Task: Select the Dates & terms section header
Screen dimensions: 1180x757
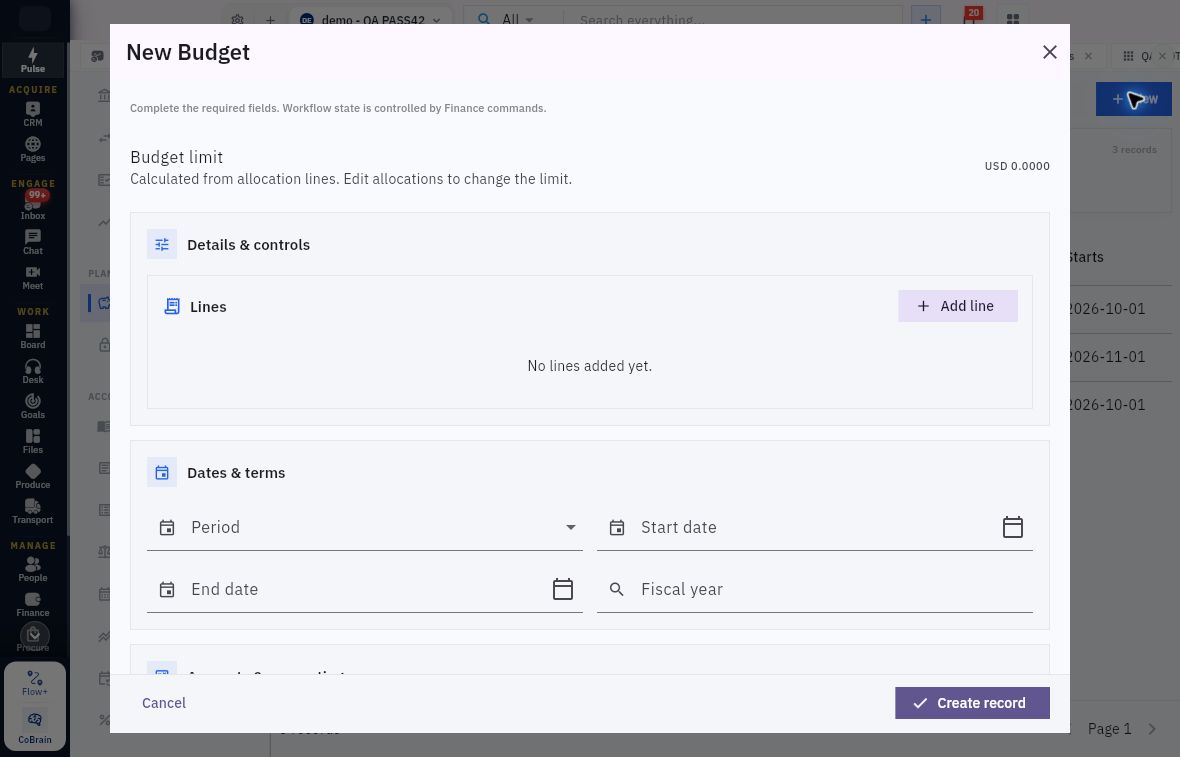Action: [236, 473]
